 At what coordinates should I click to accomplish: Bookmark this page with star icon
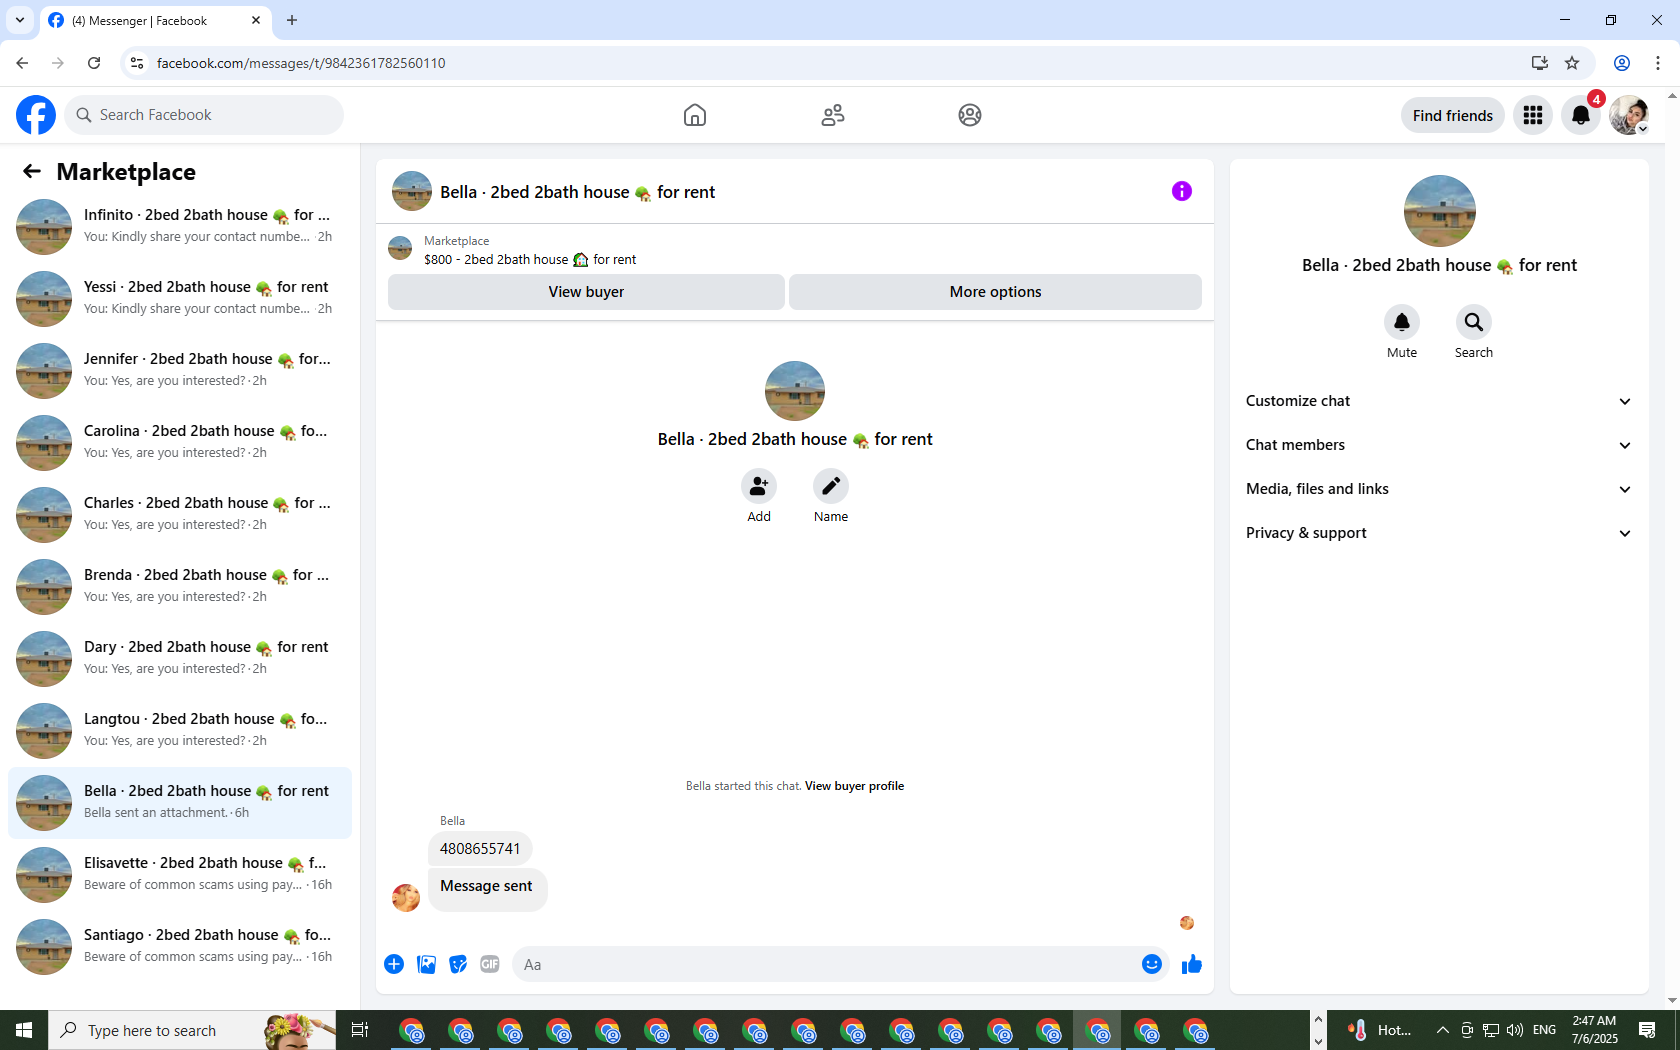[x=1572, y=63]
